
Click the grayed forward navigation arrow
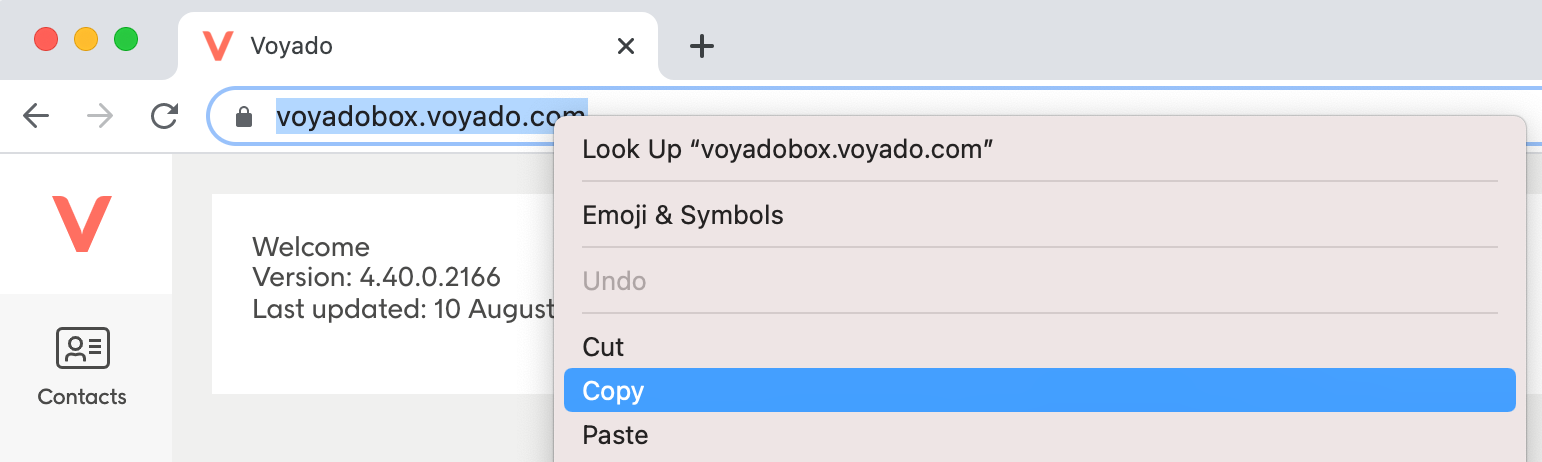point(100,117)
